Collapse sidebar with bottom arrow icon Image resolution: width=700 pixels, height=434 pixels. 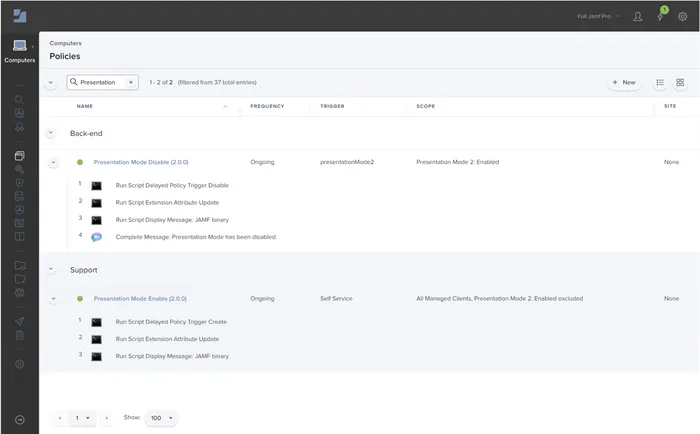(20, 420)
